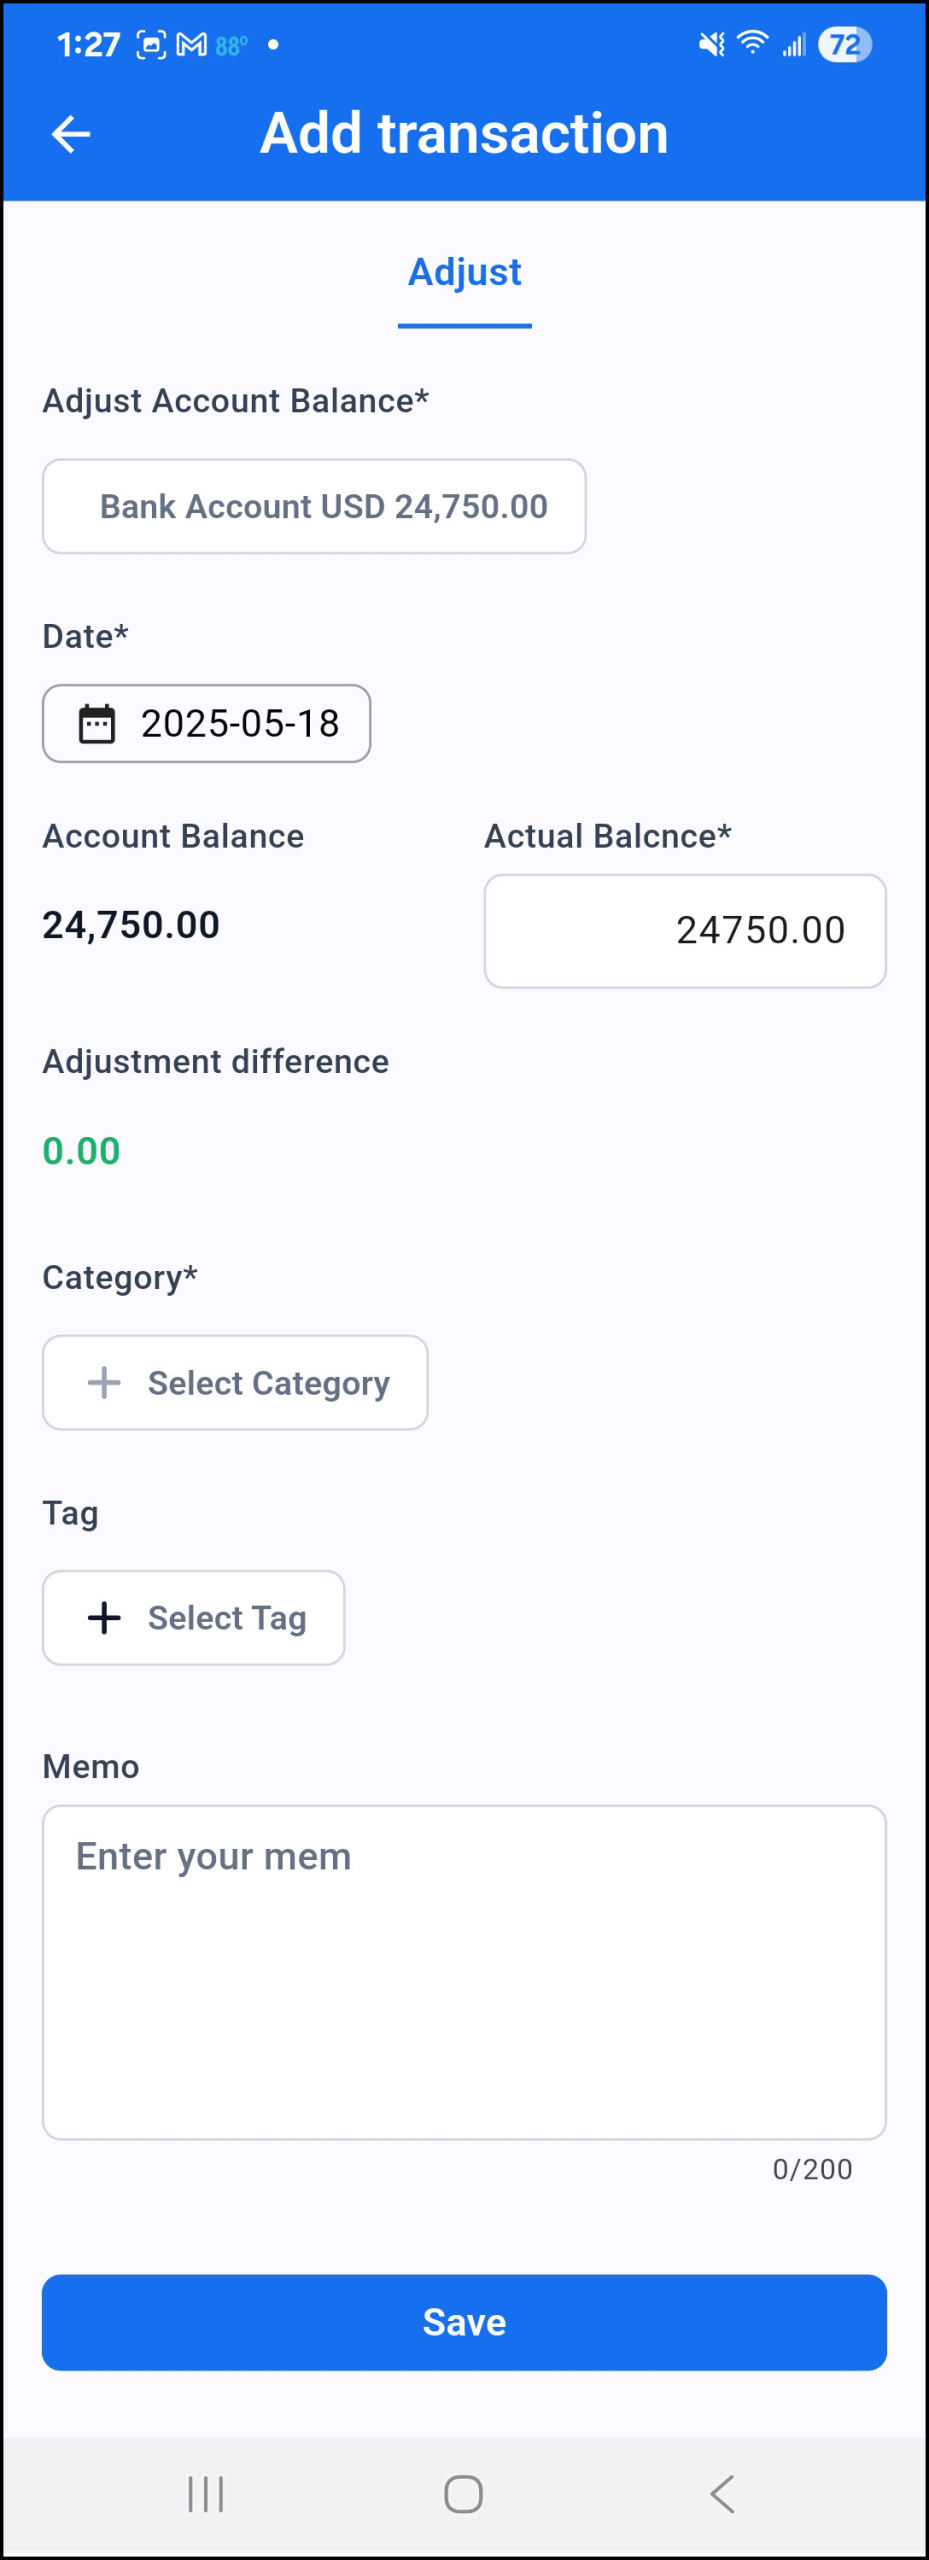Tap the muted sound status icon

[x=712, y=44]
